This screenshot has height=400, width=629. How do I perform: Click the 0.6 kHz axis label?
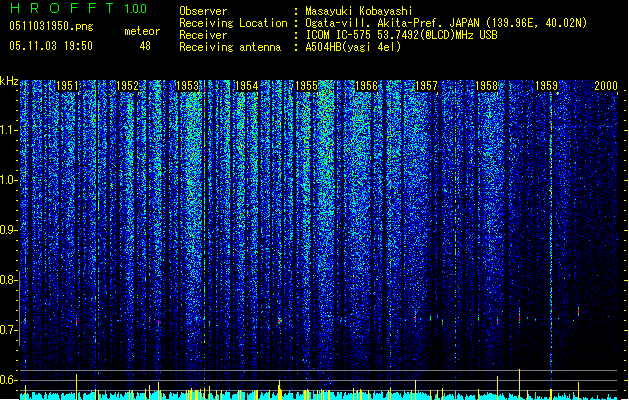pos(8,380)
